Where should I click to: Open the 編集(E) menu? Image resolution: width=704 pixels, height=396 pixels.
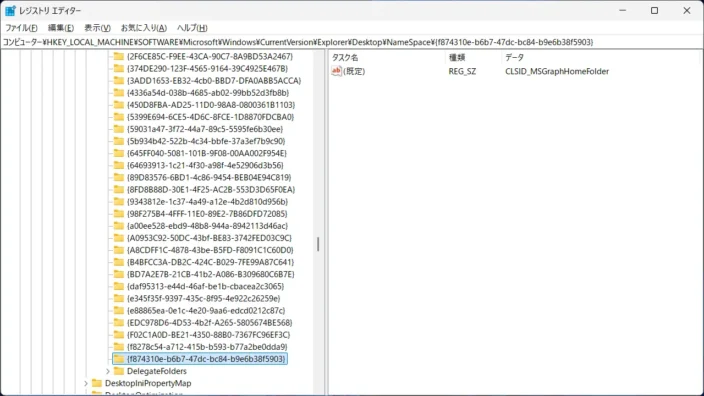tap(61, 28)
